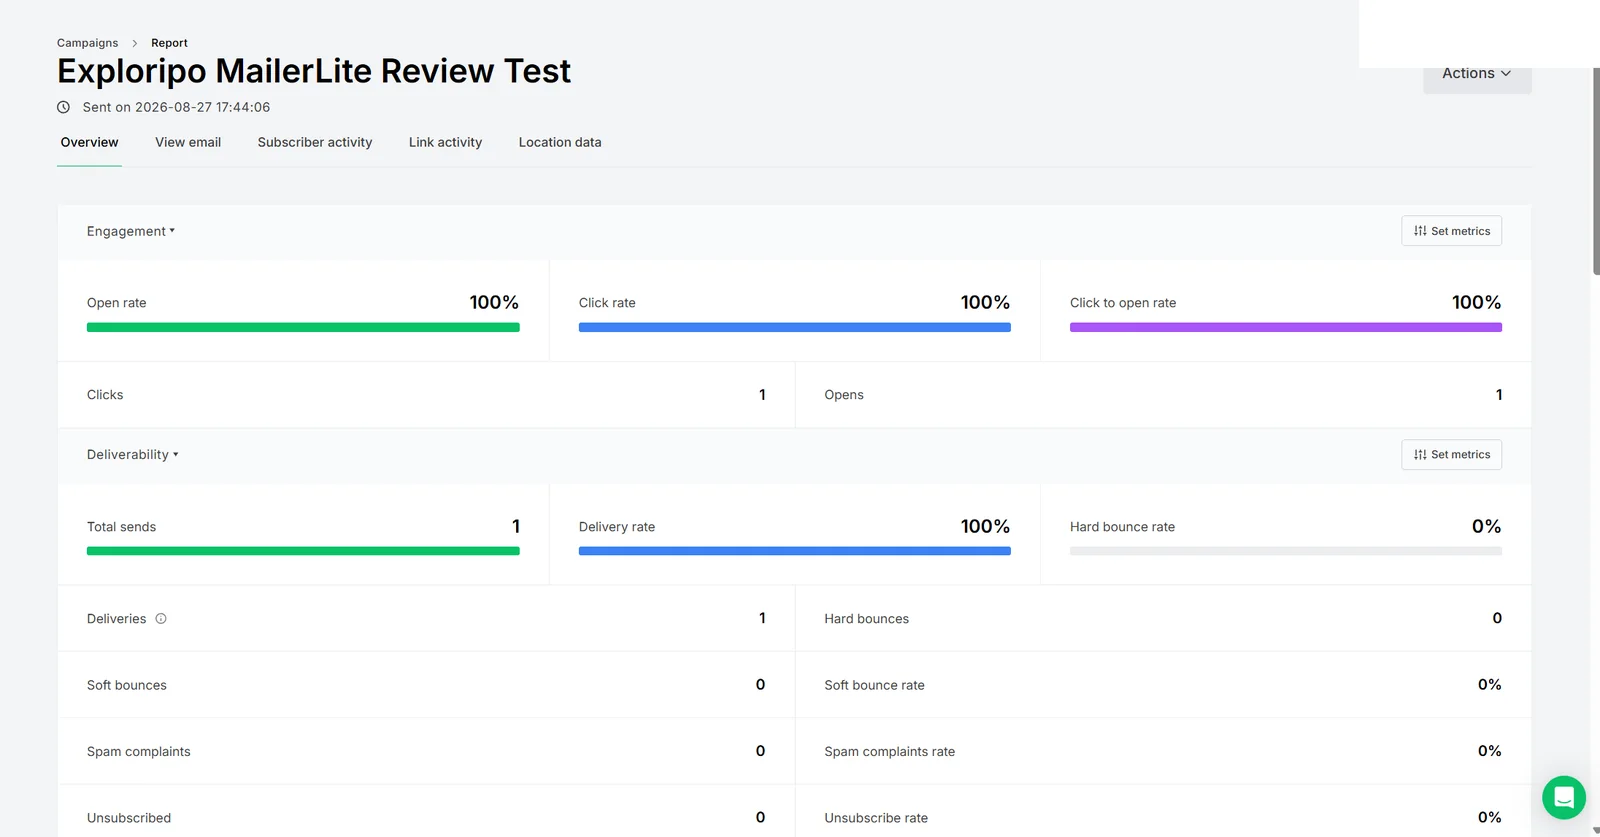Click the 'Unsubscribe rate' row label
This screenshot has width=1600, height=837.
tap(876, 818)
